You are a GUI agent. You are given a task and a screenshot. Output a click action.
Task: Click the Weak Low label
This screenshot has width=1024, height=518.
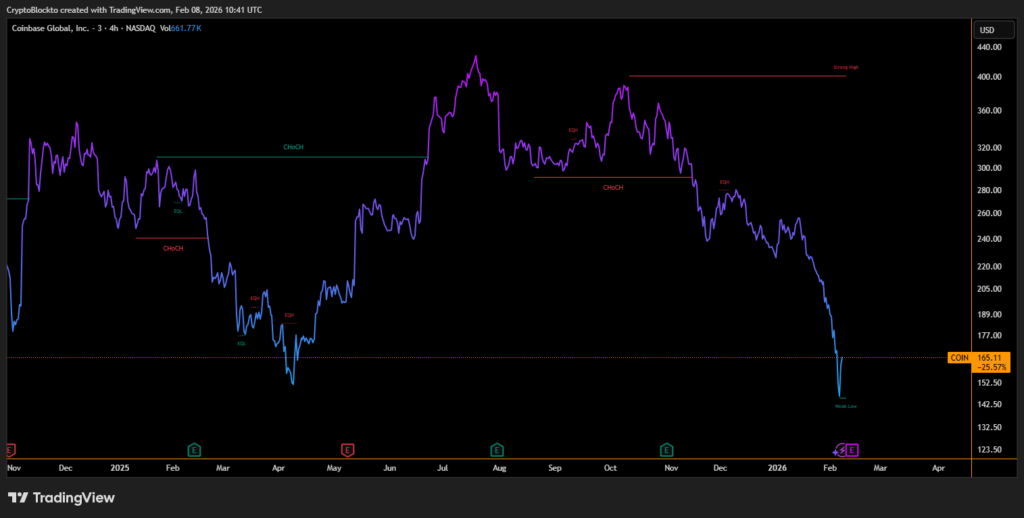(x=845, y=406)
